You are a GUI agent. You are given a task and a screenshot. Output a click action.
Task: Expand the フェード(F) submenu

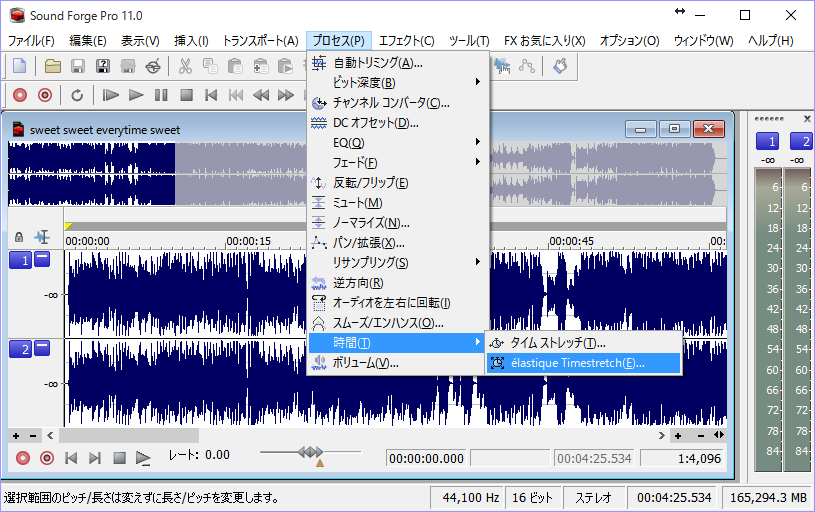pyautogui.click(x=398, y=163)
